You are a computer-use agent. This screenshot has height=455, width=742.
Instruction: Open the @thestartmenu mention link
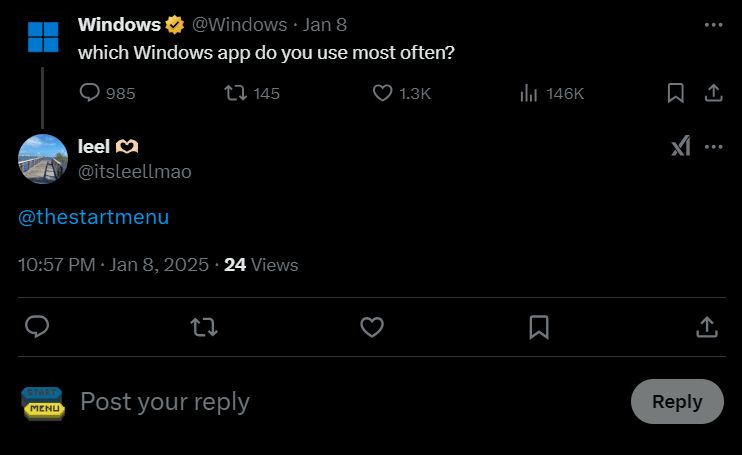(94, 217)
